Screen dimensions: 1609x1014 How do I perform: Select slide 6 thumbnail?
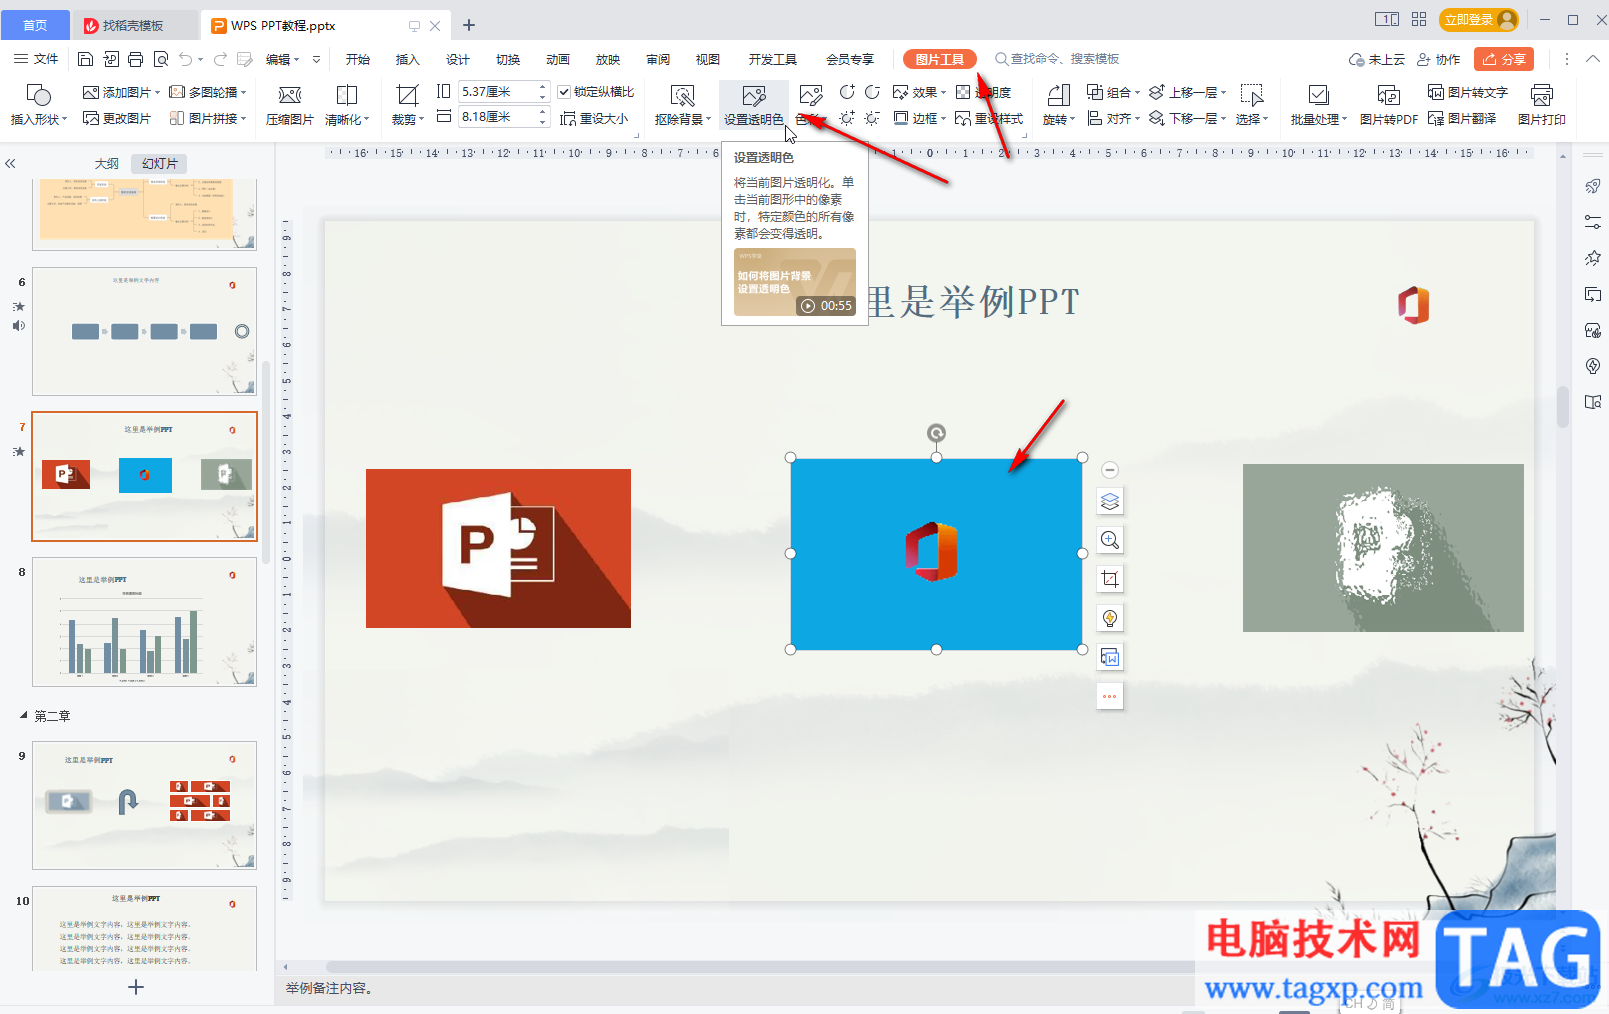click(x=144, y=331)
